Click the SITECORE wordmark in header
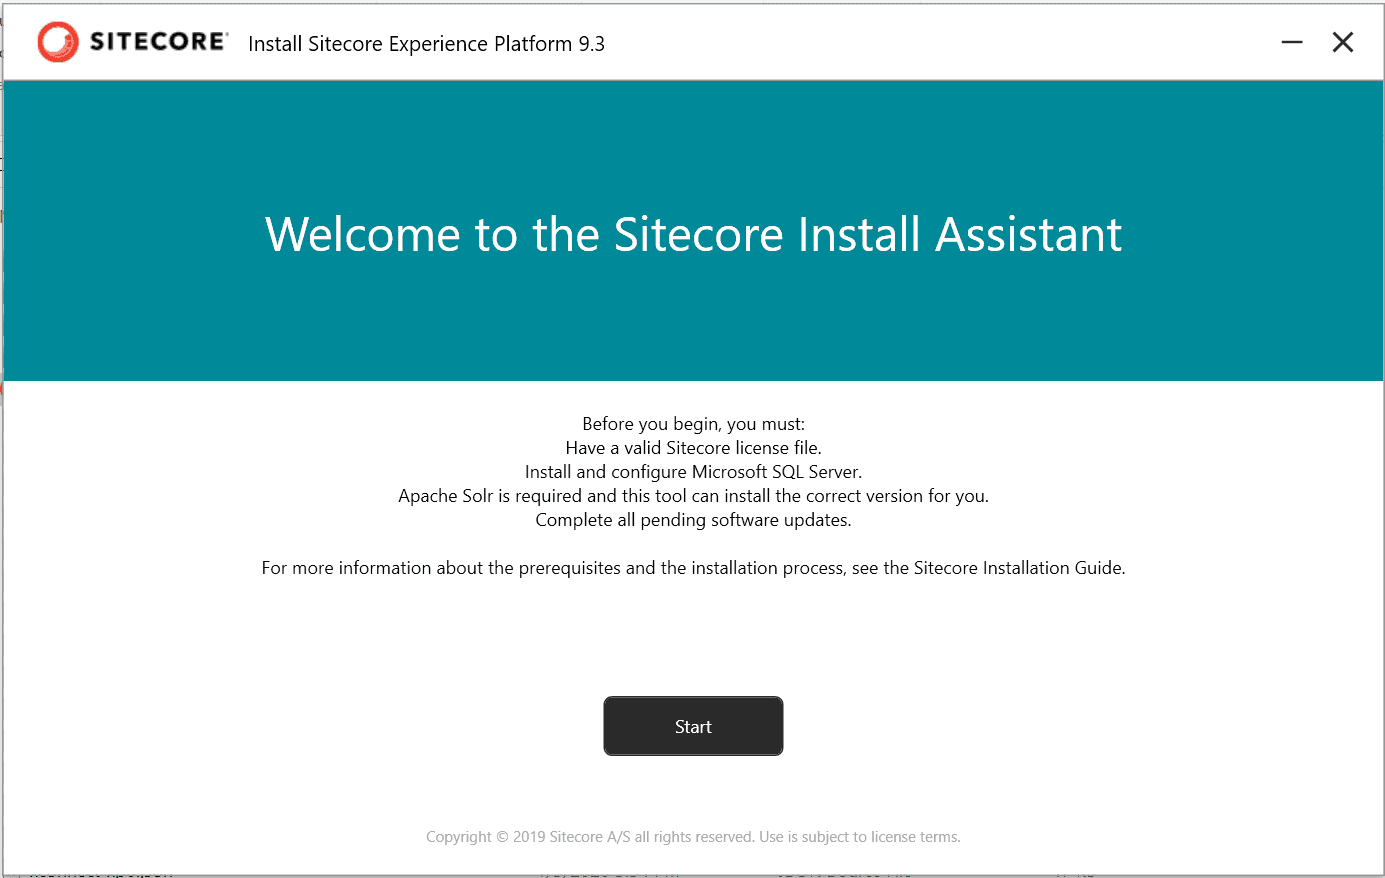 [x=159, y=41]
